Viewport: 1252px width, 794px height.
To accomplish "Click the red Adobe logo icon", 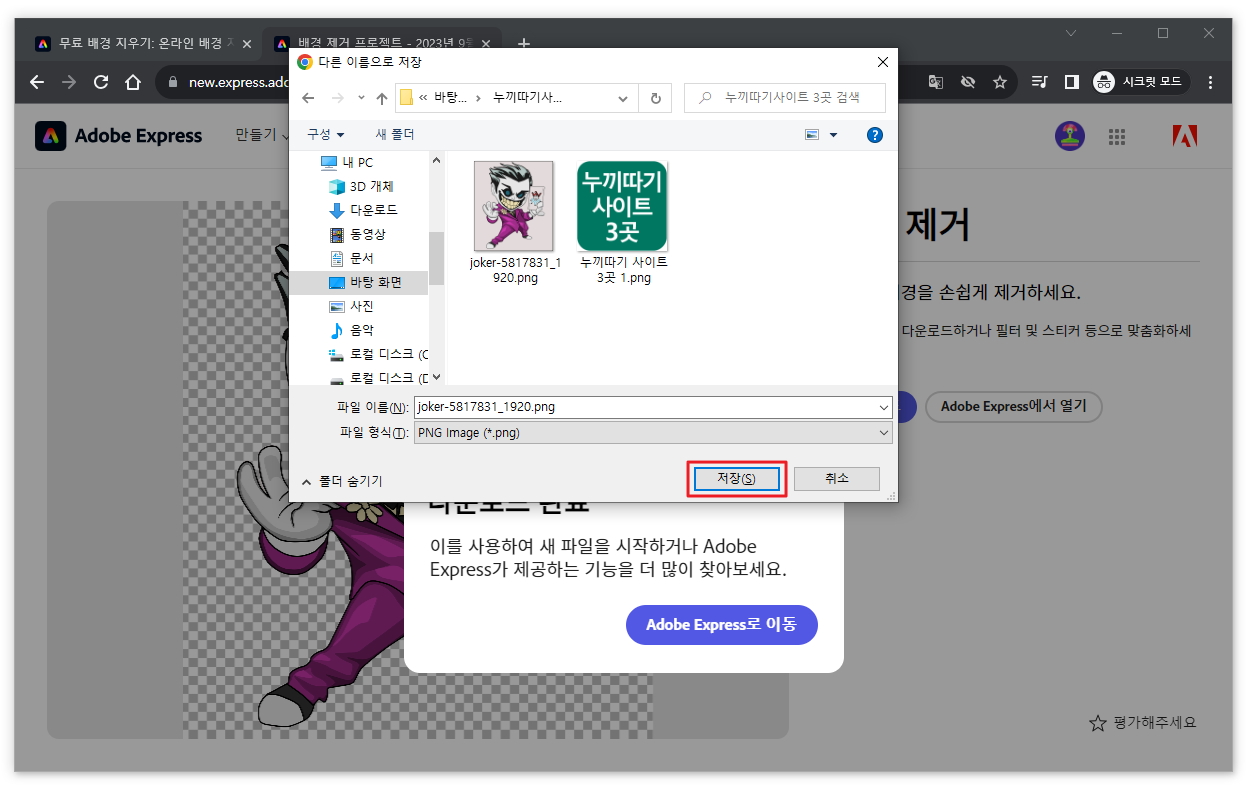I will (1185, 137).
